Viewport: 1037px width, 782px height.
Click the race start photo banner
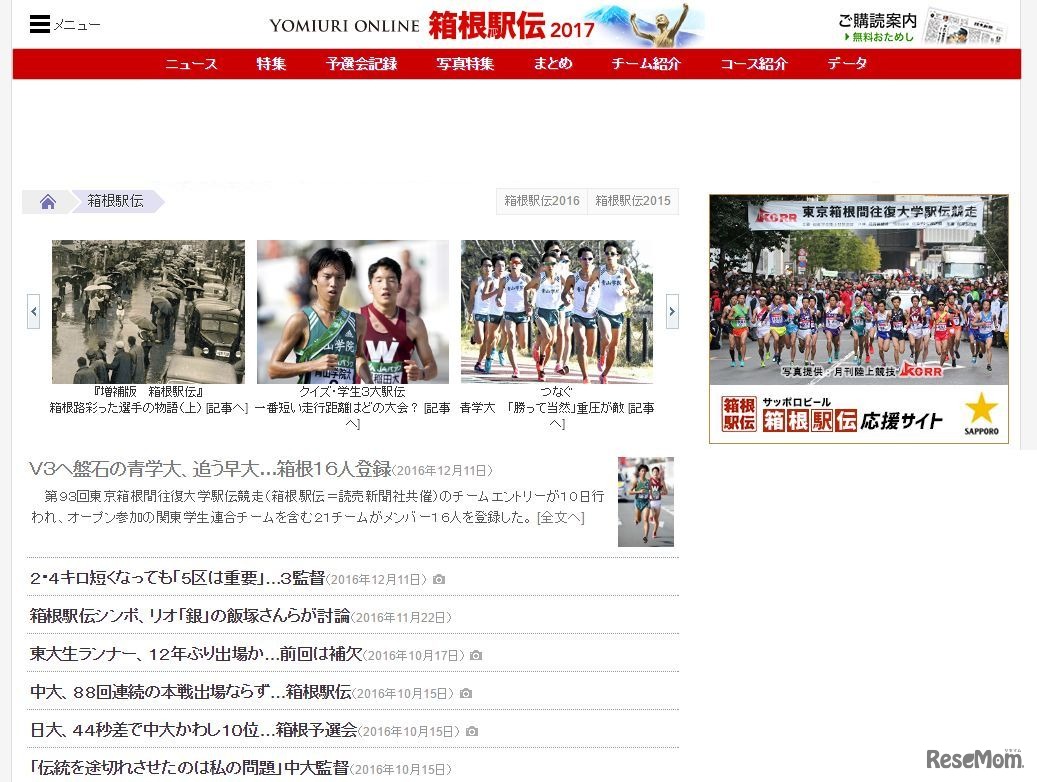pos(858,290)
